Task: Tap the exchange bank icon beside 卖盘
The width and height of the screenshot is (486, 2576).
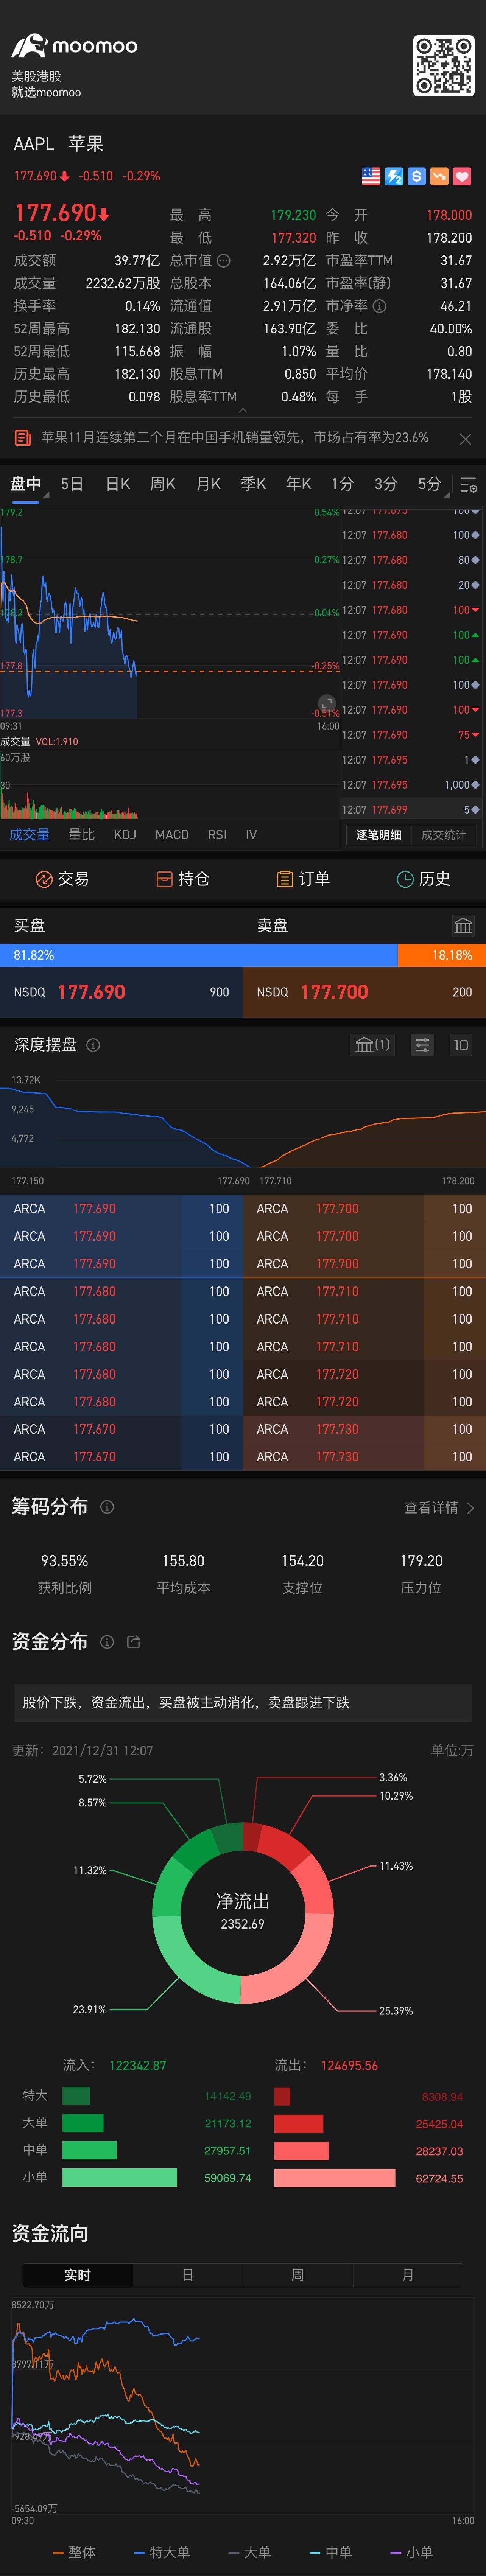Action: [462, 925]
